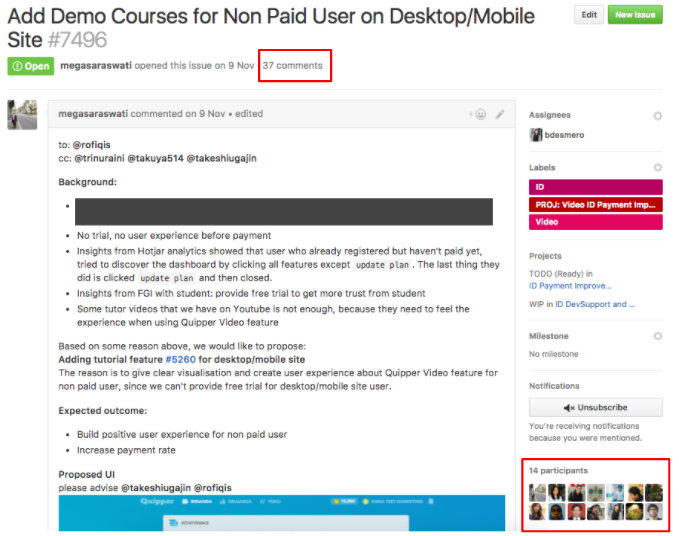This screenshot has height=536, width=679.
Task: Open the Proposed UI screenshot image
Action: tap(281, 513)
